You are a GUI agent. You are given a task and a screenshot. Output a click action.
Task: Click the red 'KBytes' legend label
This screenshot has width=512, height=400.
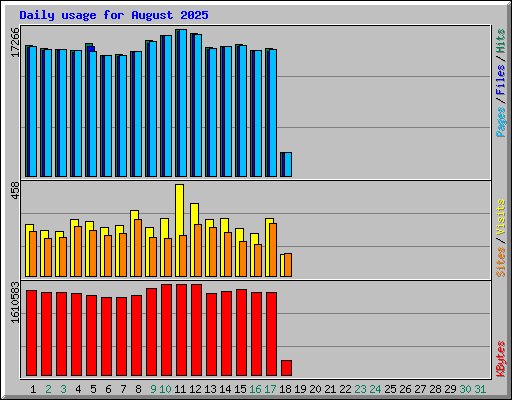(x=501, y=359)
